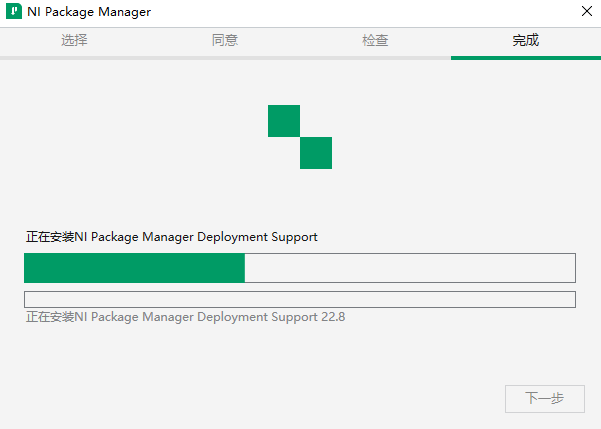Click the green filled part of main progress bar
601x429 pixels.
pyautogui.click(x=134, y=268)
